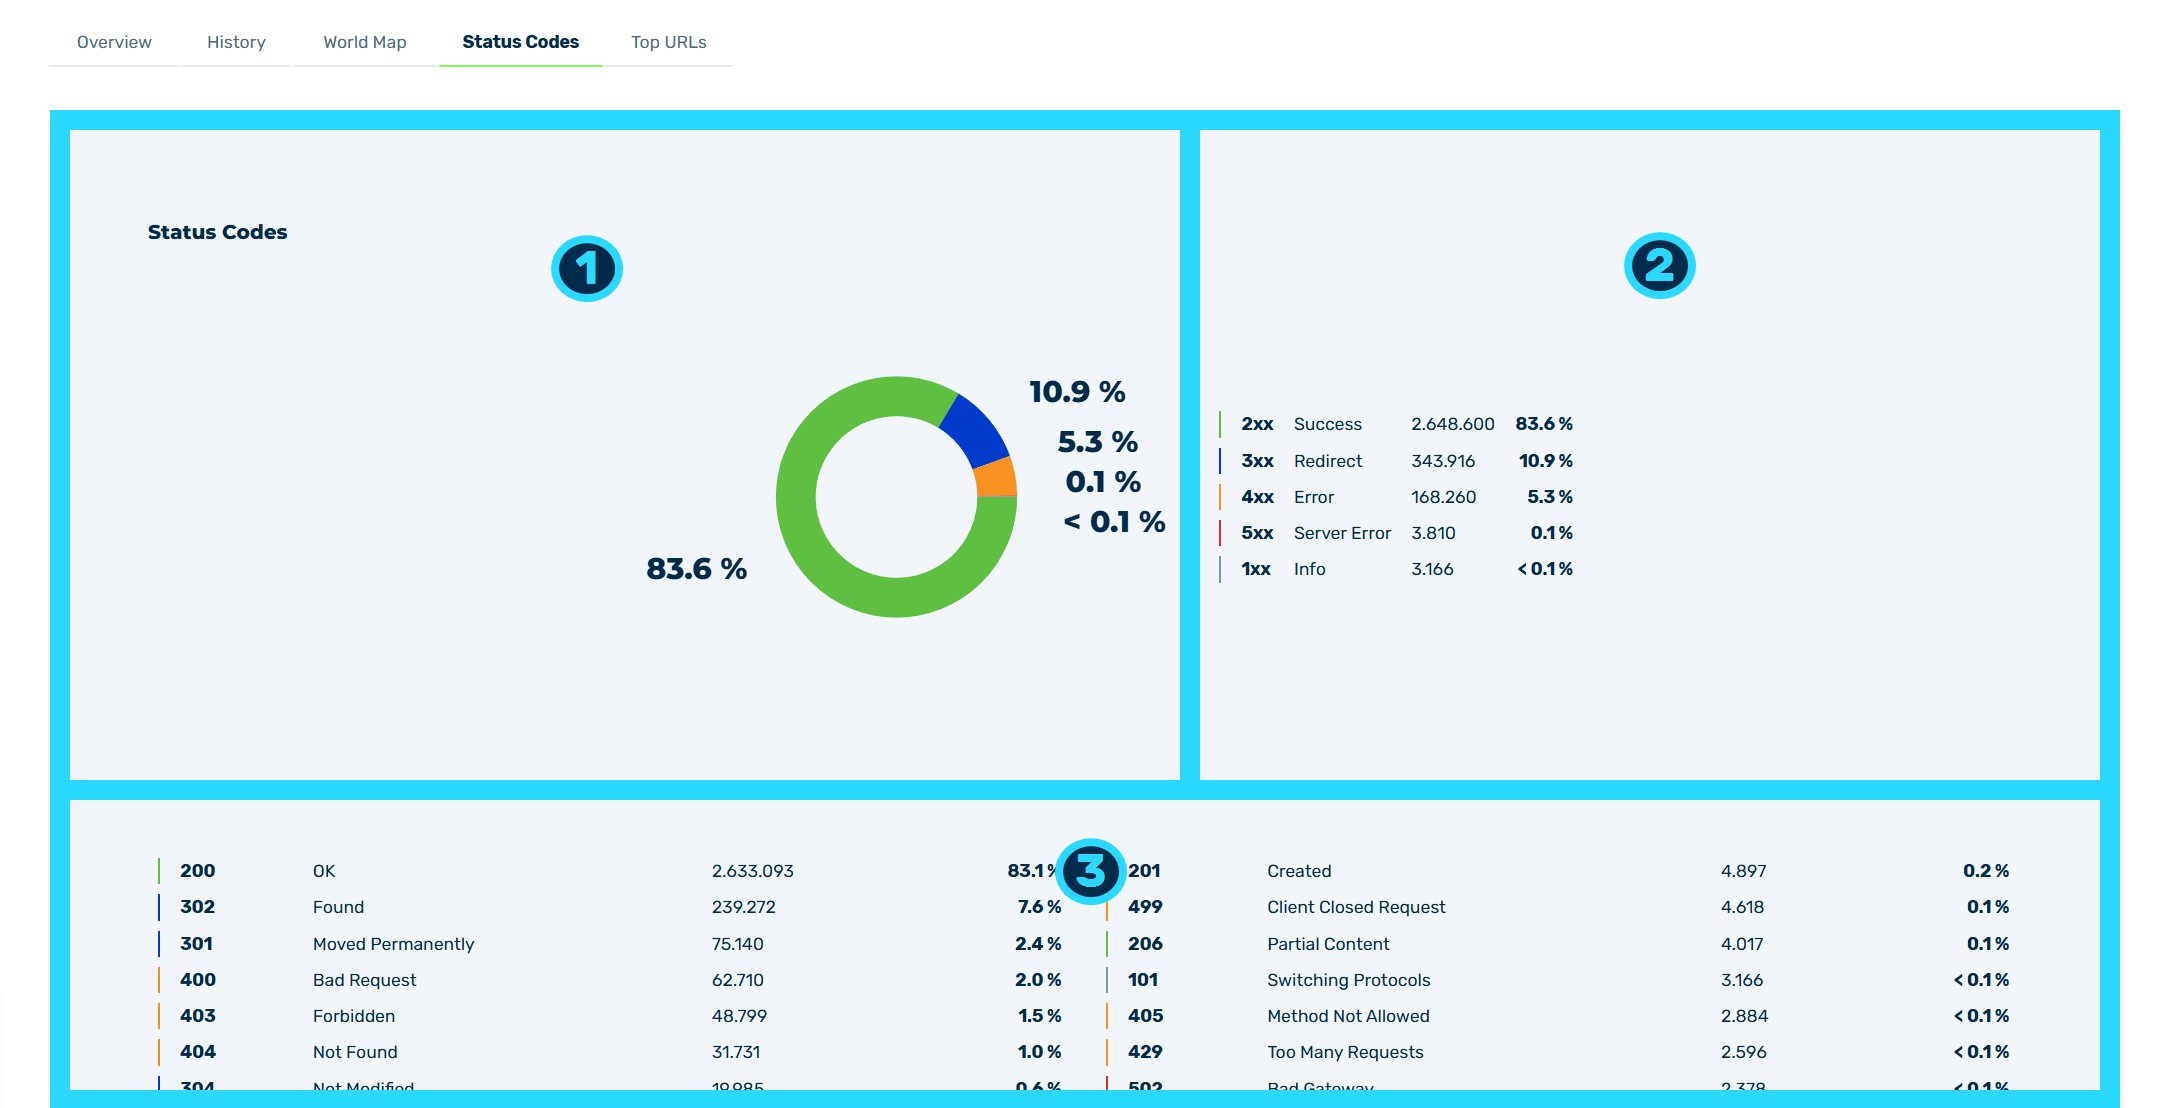Open the Overview tab
Image resolution: width=2174 pixels, height=1108 pixels.
pos(114,42)
